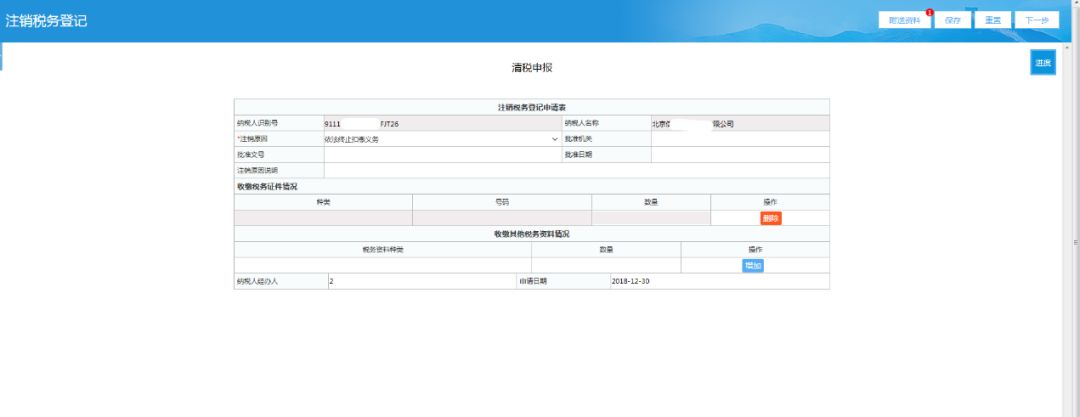This screenshot has height=417, width=1080.
Task: Click the 重置 reset button
Action: 993,20
